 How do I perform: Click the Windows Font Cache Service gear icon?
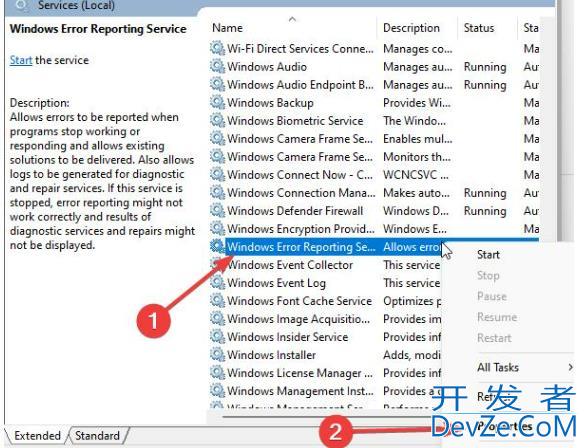coord(217,301)
